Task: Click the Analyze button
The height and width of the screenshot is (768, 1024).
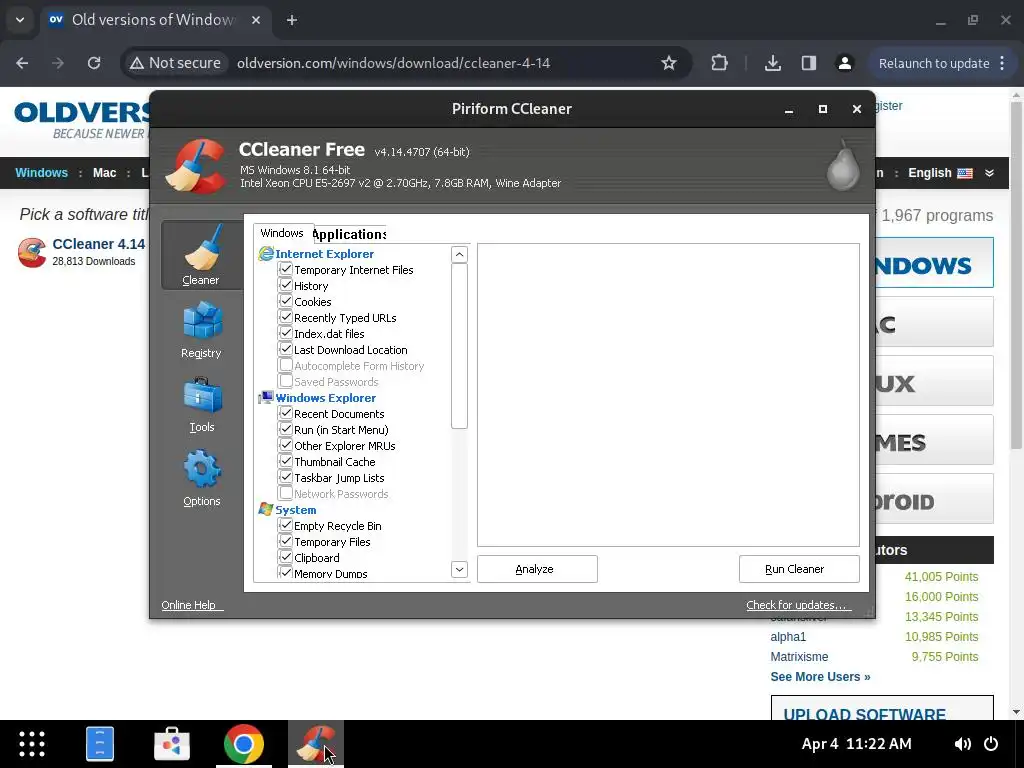Action: click(x=537, y=569)
